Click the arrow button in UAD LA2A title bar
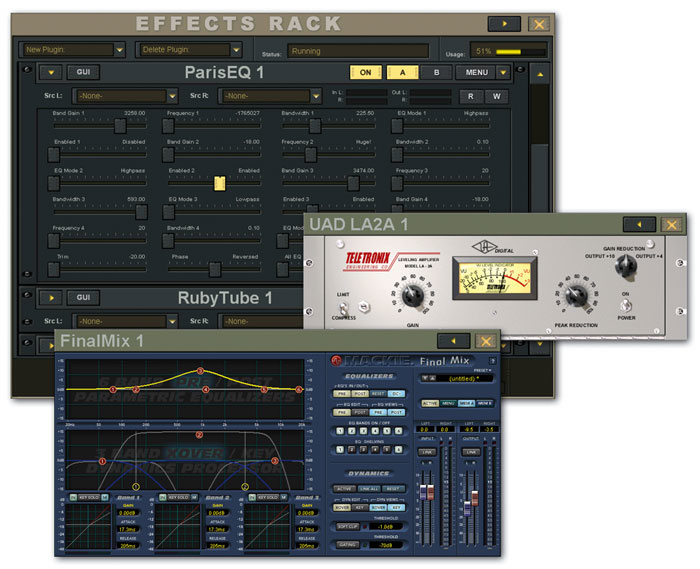 (639, 224)
